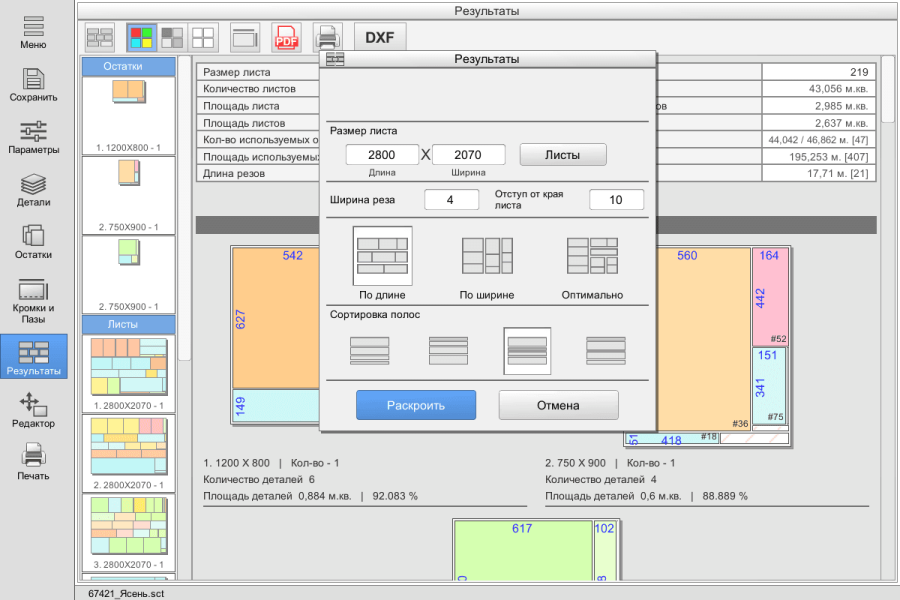Click the Сохранить floppy disk icon
This screenshot has width=900, height=600.
(x=33, y=79)
